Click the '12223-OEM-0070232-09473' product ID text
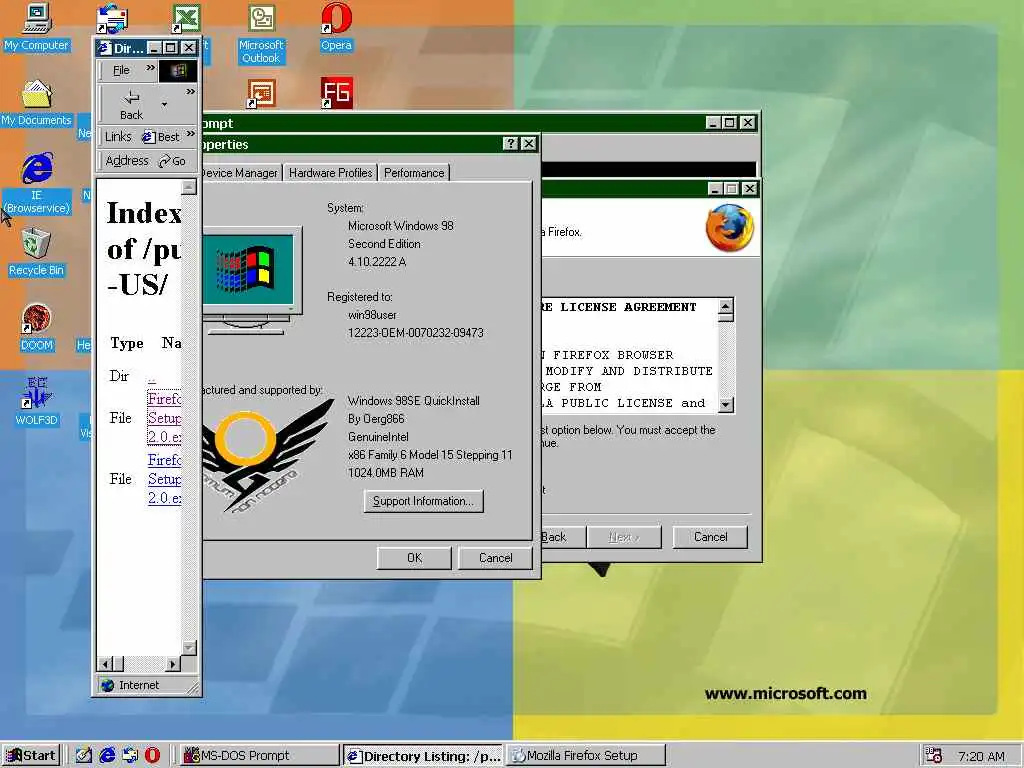Viewport: 1024px width, 768px height. pyautogui.click(x=415, y=332)
